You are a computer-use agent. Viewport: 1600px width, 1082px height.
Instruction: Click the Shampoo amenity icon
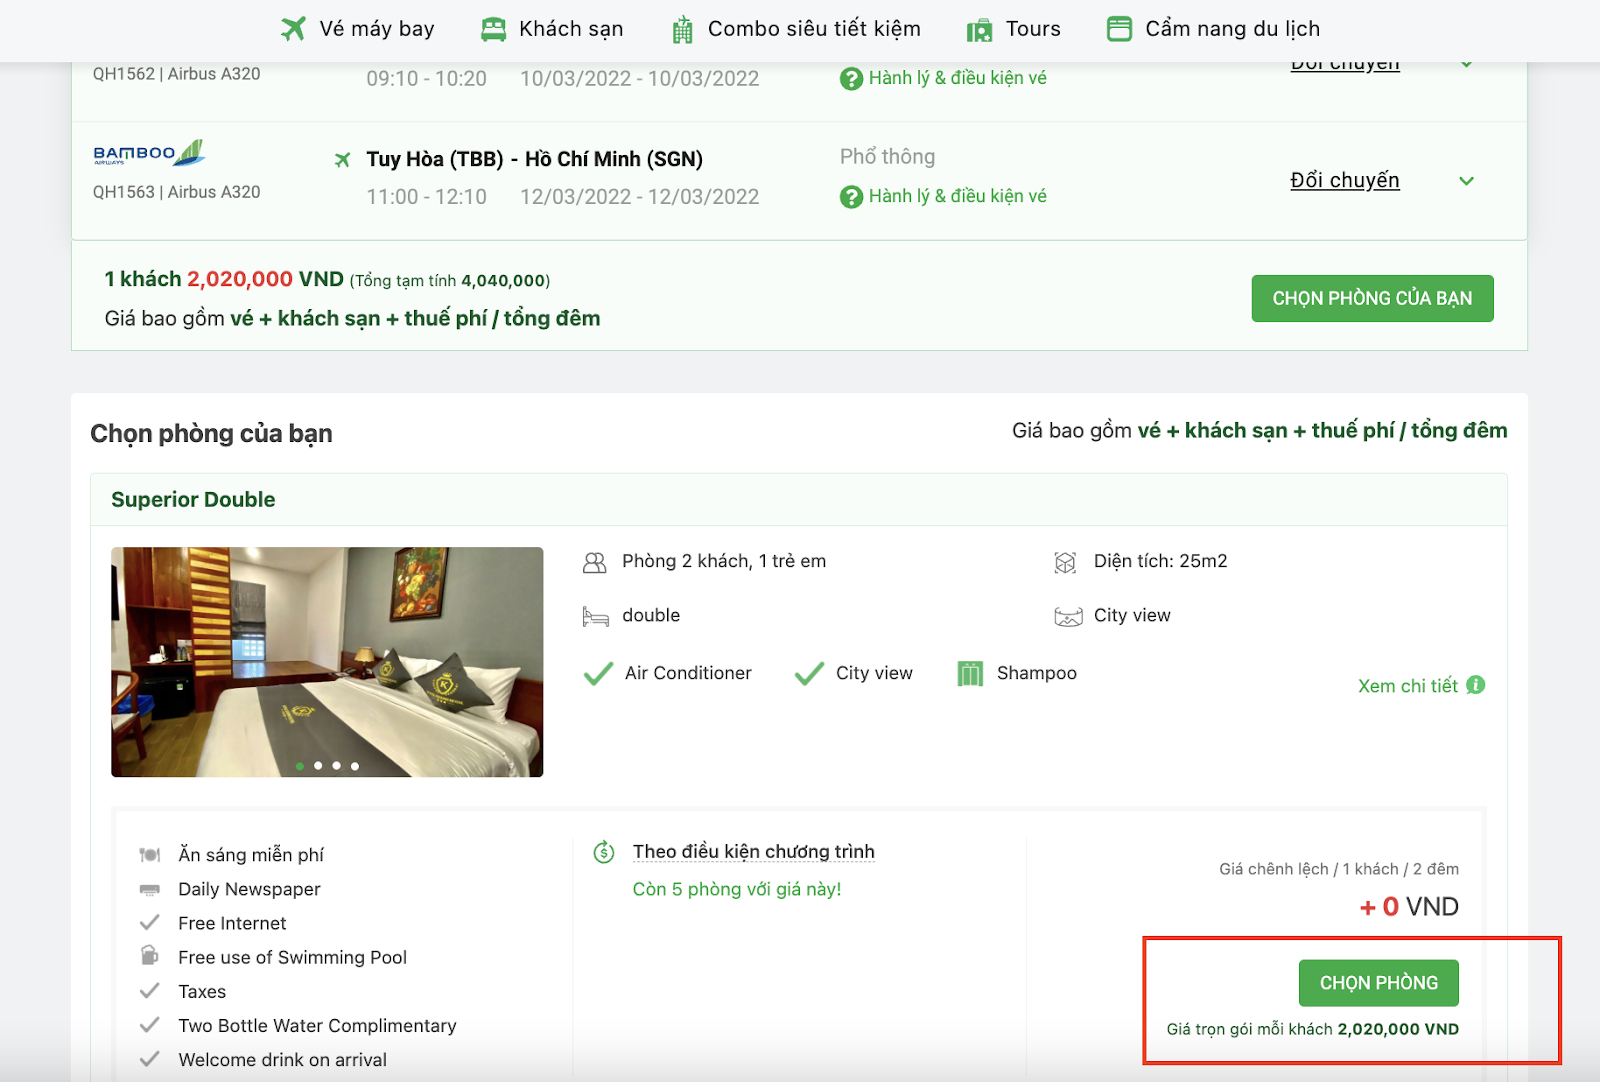(970, 674)
